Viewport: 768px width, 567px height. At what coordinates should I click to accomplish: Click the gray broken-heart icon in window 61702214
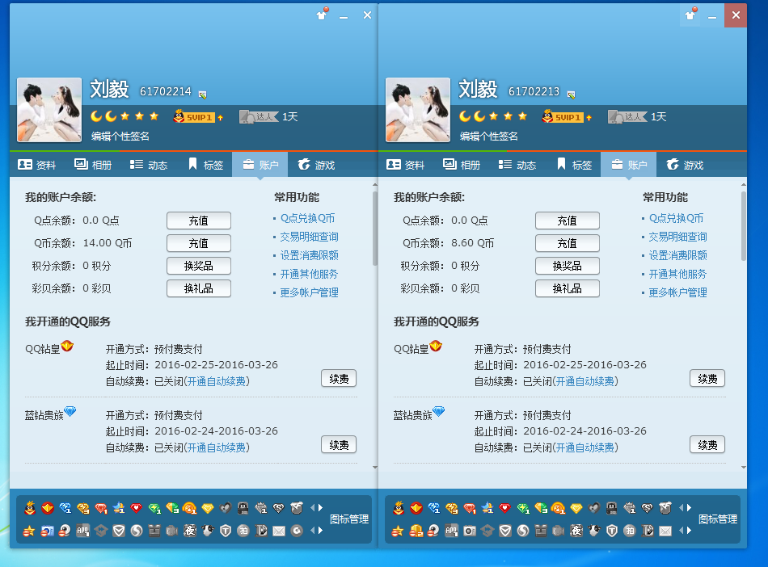(225, 508)
